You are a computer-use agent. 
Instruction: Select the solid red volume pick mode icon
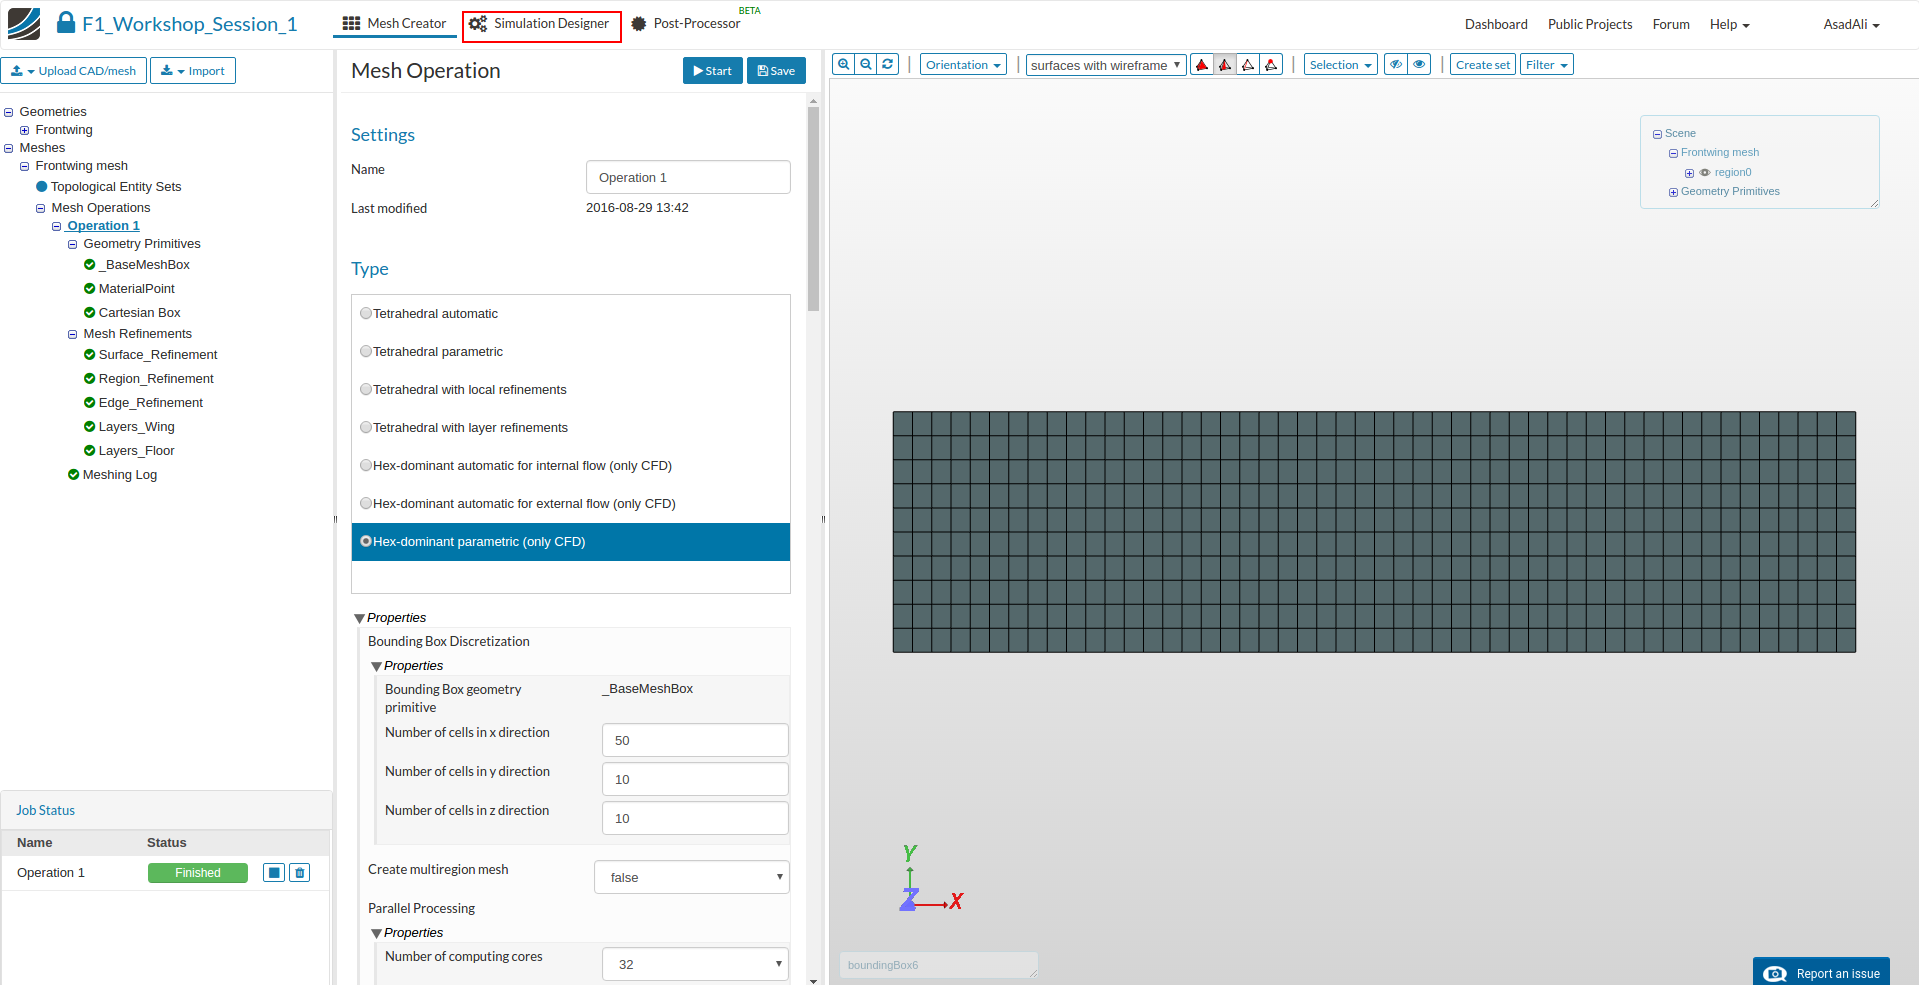pyautogui.click(x=1202, y=65)
